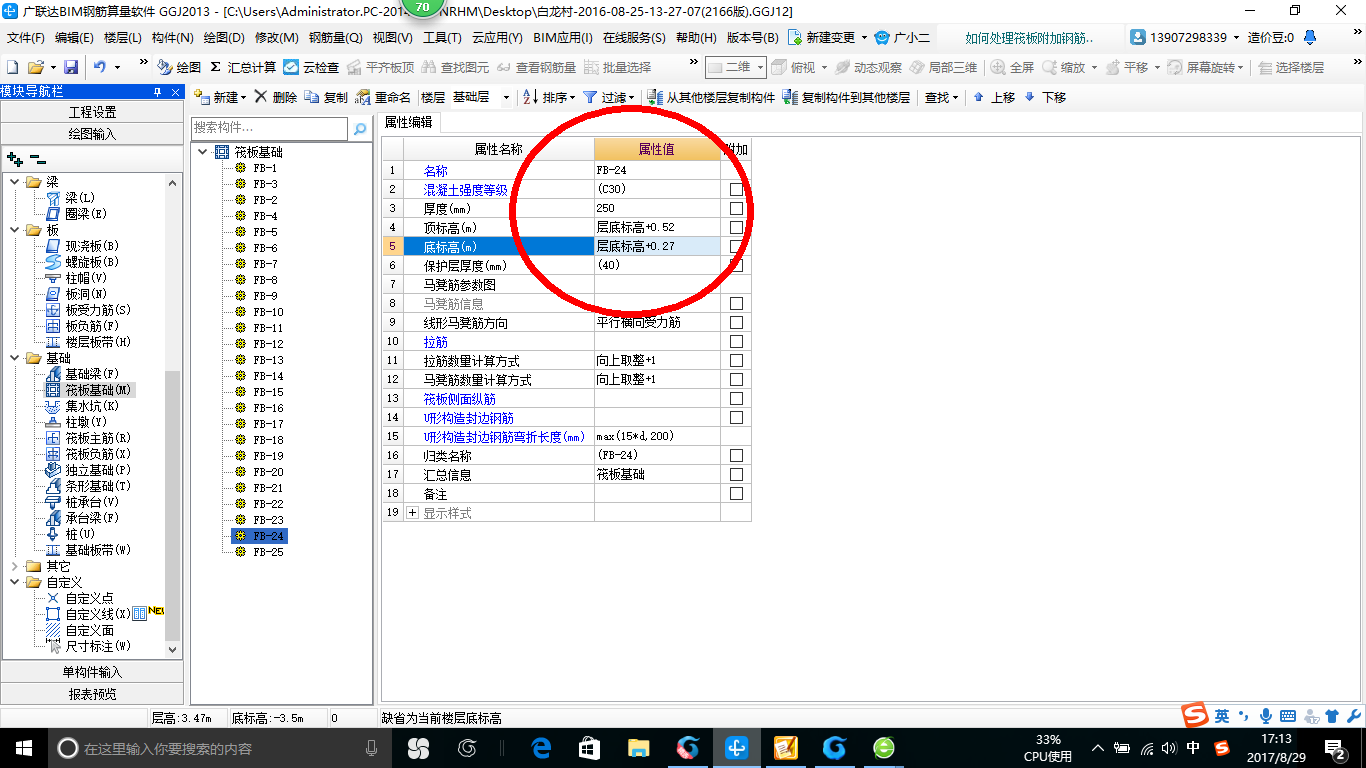Open 新建 dropdown in component toolbar
Viewport: 1366px width, 768px height.
[220, 97]
